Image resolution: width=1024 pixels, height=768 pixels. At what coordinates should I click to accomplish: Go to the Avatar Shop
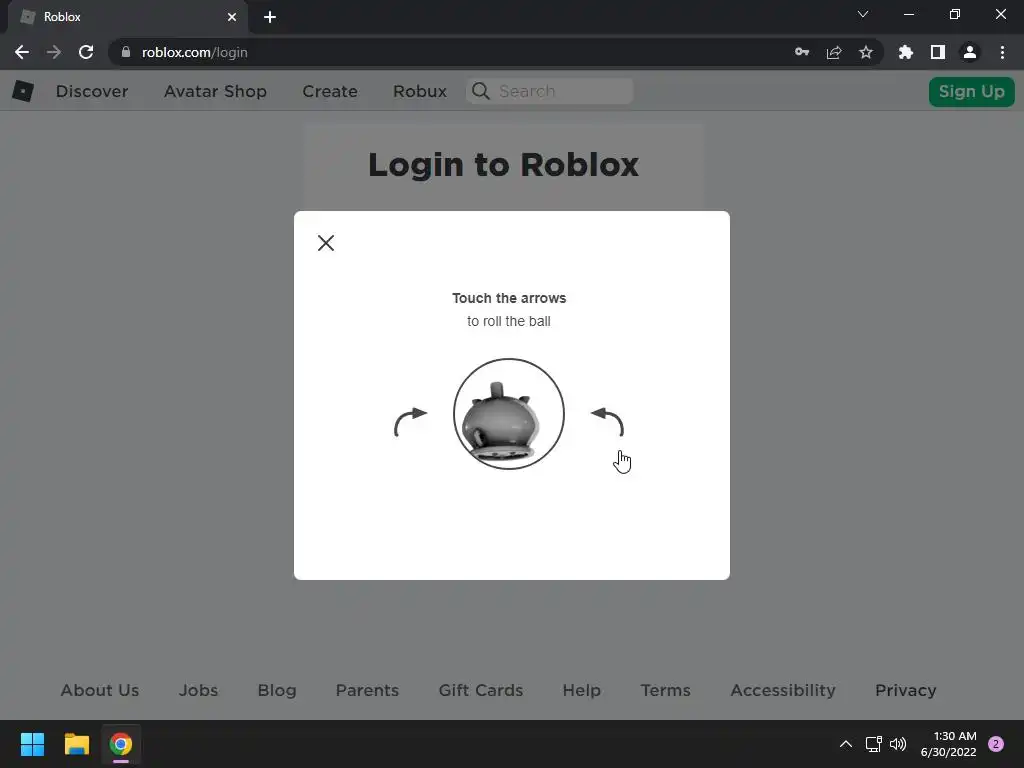tap(215, 91)
